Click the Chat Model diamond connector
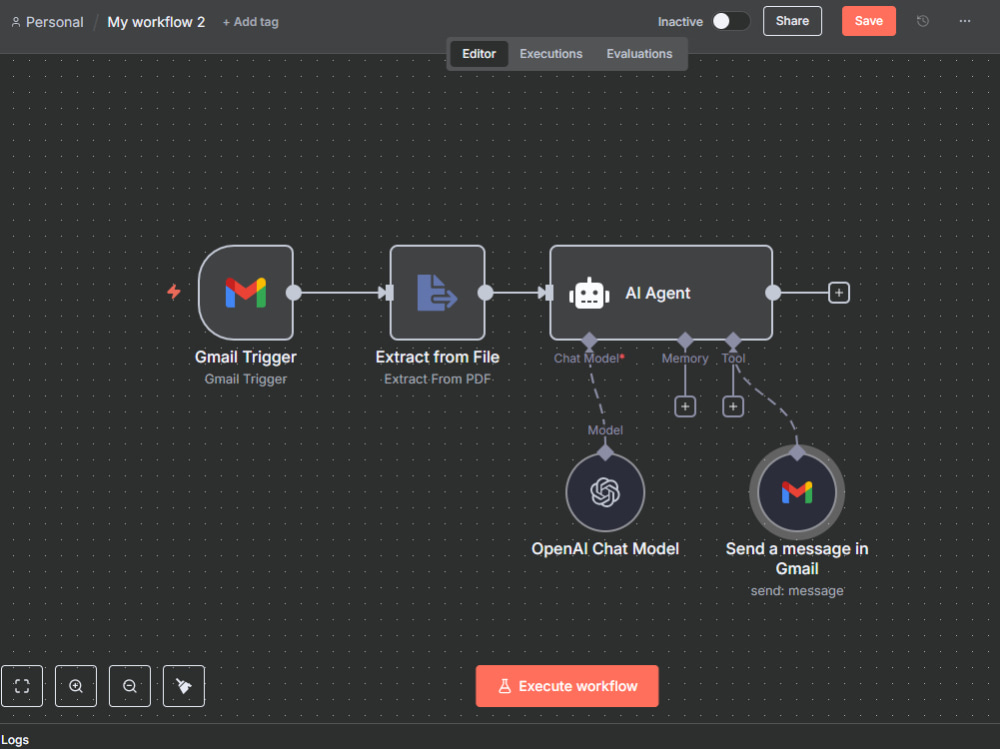Viewport: 1000px width, 749px height. [589, 340]
